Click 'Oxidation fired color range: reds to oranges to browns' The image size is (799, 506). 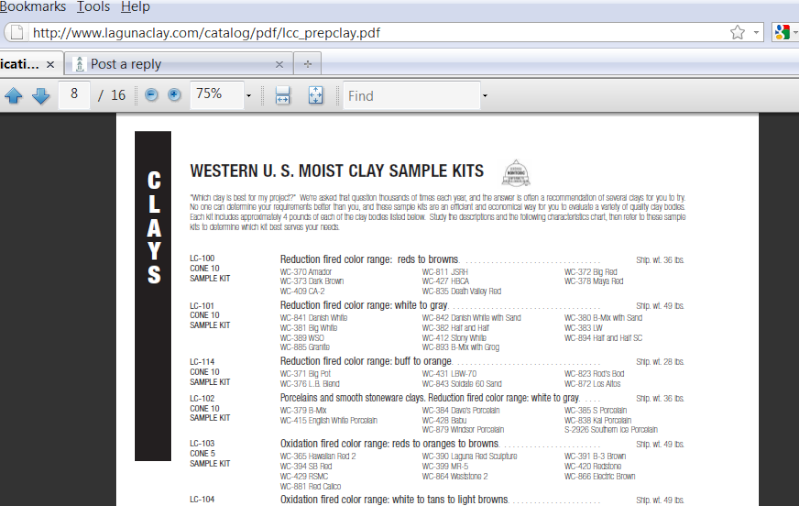click(389, 444)
